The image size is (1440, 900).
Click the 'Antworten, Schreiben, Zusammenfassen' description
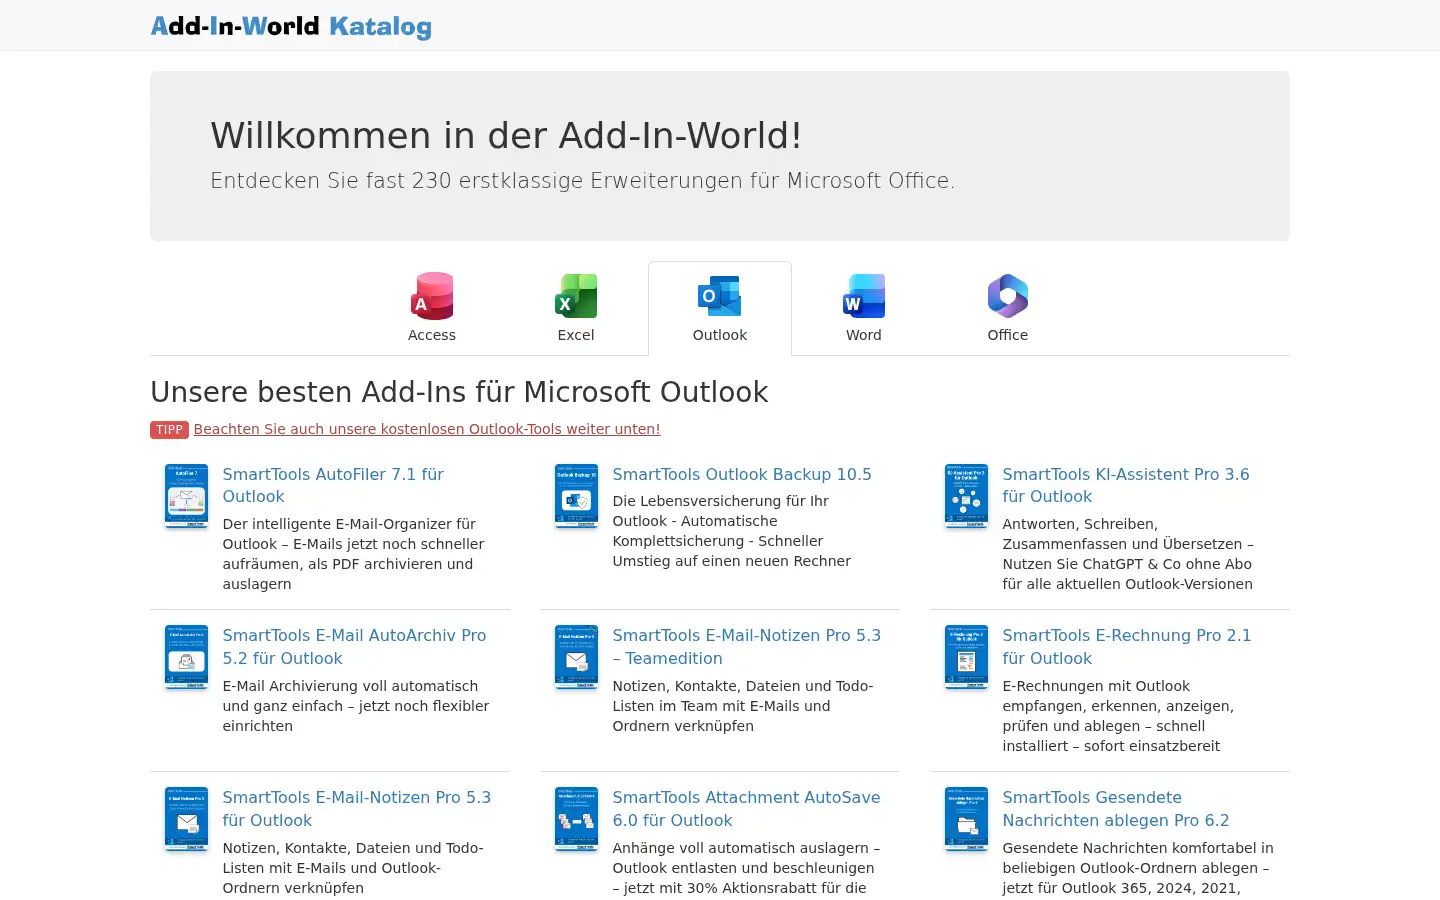tap(1128, 554)
